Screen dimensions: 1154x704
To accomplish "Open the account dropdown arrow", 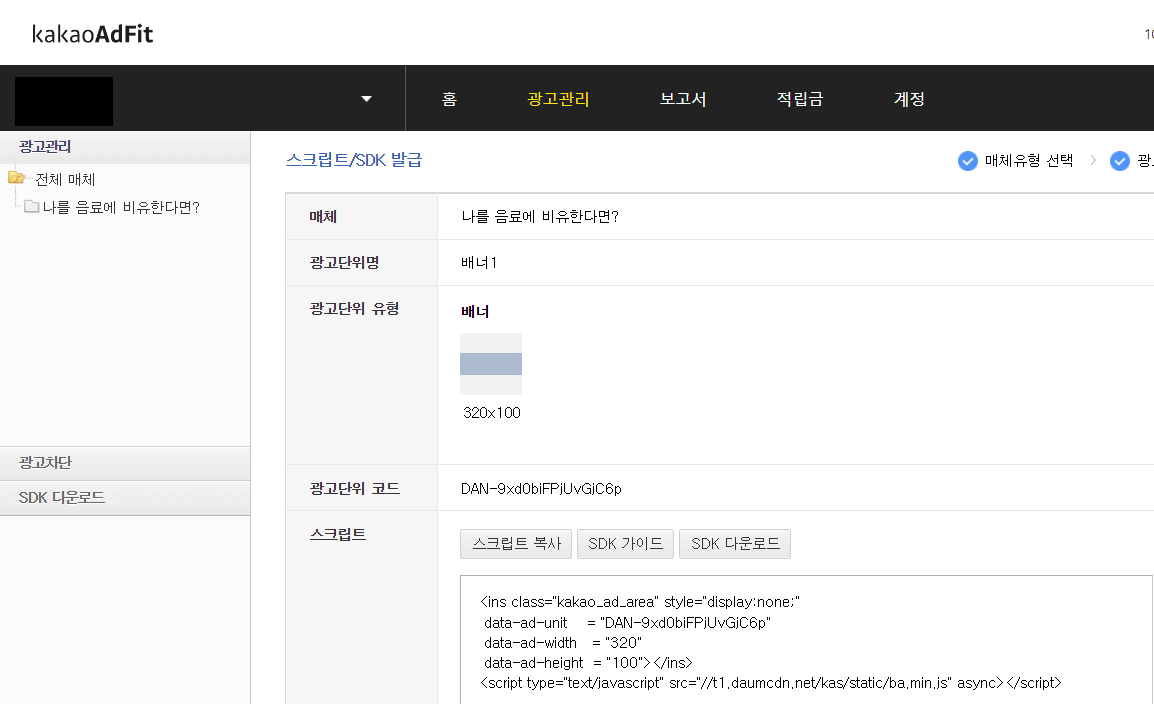I will (367, 99).
